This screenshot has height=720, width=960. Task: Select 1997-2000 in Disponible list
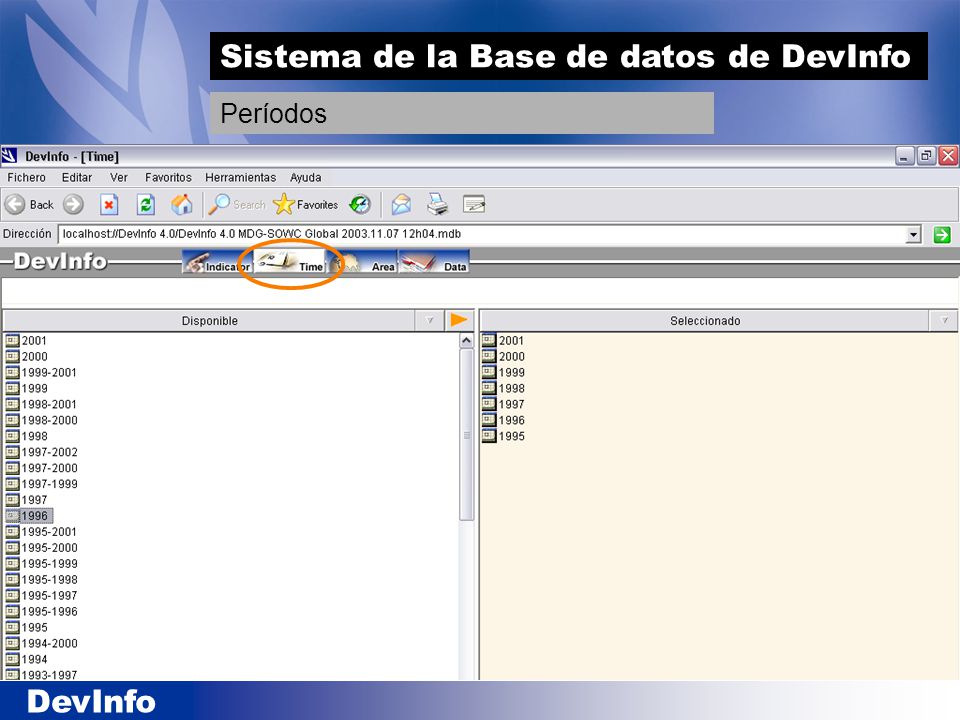[x=42, y=468]
